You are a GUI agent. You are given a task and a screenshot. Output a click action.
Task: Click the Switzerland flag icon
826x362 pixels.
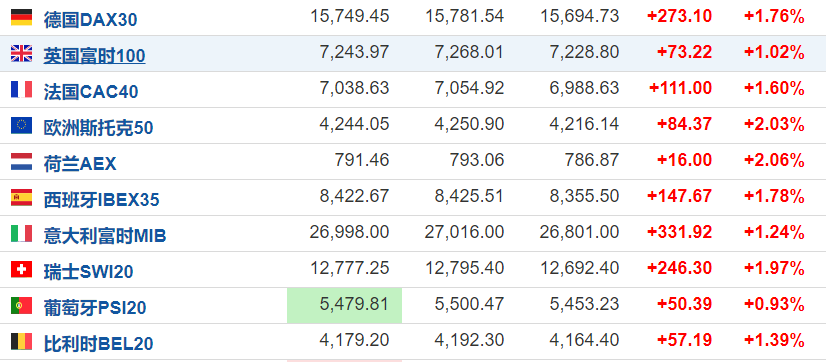point(22,270)
